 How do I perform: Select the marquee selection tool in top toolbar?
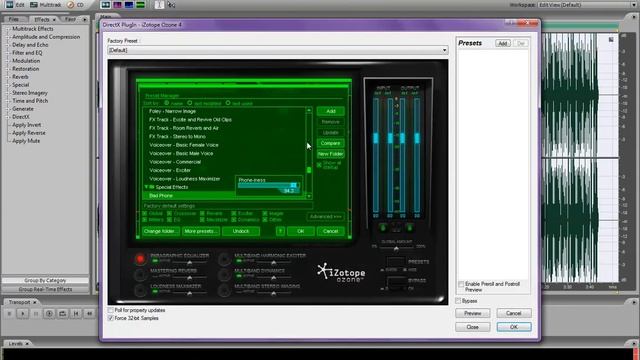pos(171,4)
